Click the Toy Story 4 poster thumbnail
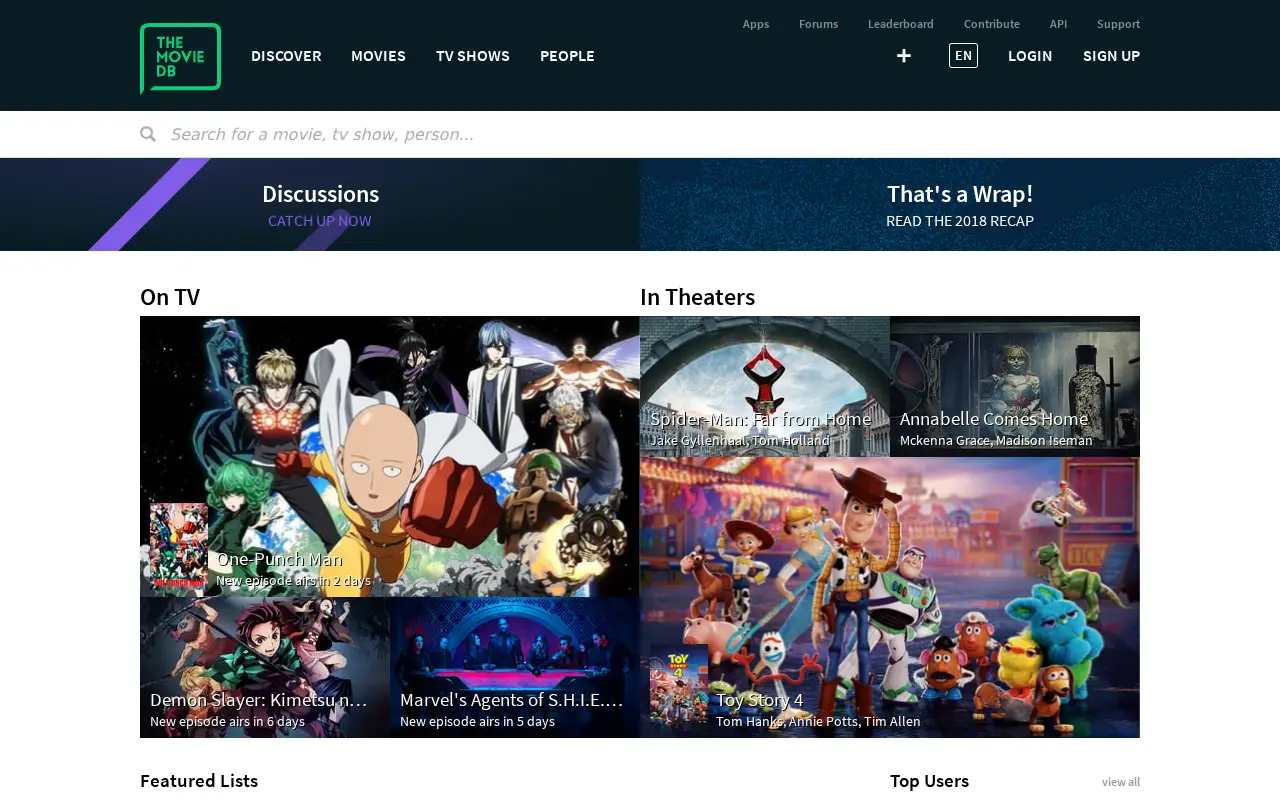This screenshot has width=1280, height=800. 679,686
